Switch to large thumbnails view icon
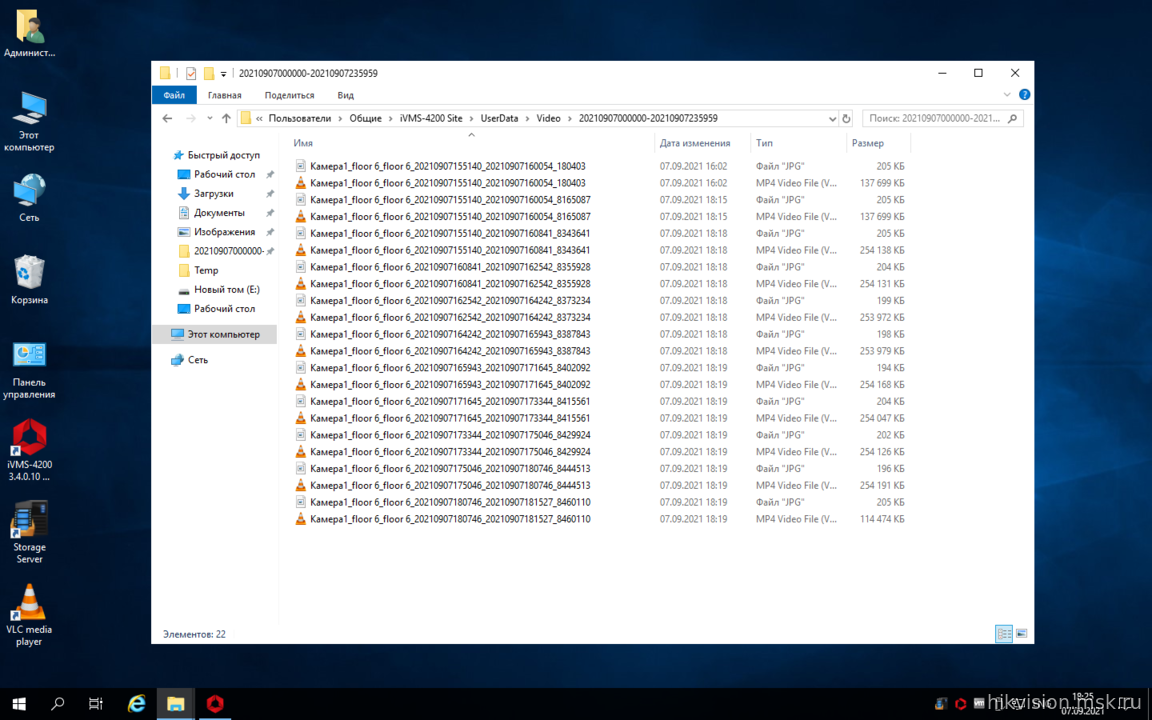This screenshot has width=1152, height=720. [1021, 633]
